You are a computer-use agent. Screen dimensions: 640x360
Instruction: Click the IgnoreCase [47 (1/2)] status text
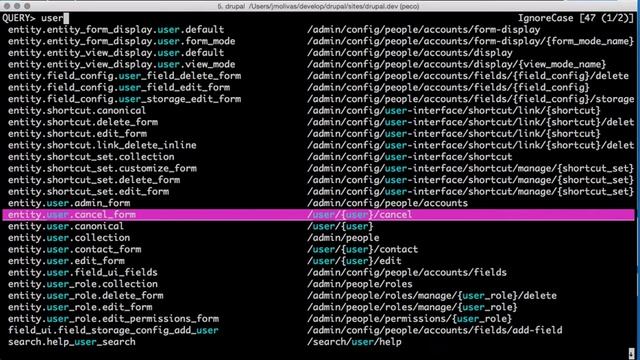[576, 18]
